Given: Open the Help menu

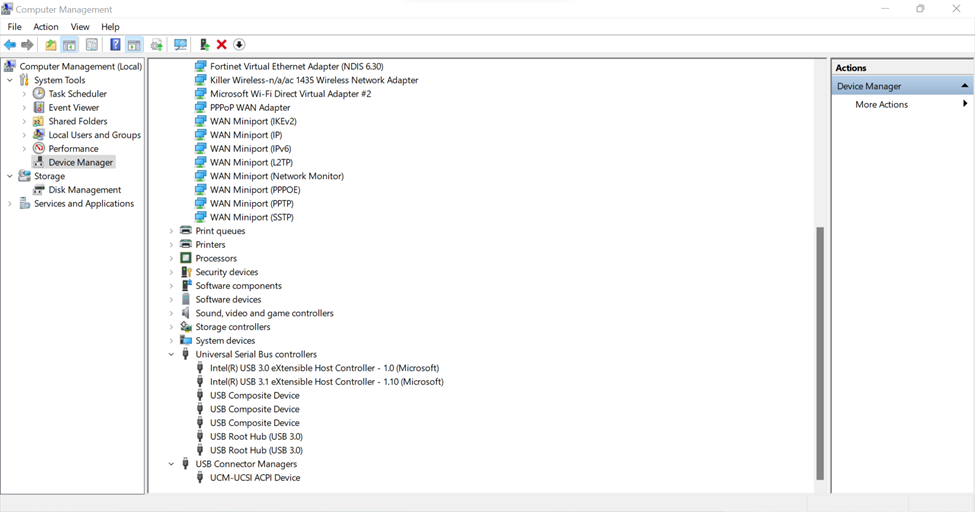Looking at the screenshot, I should [110, 27].
